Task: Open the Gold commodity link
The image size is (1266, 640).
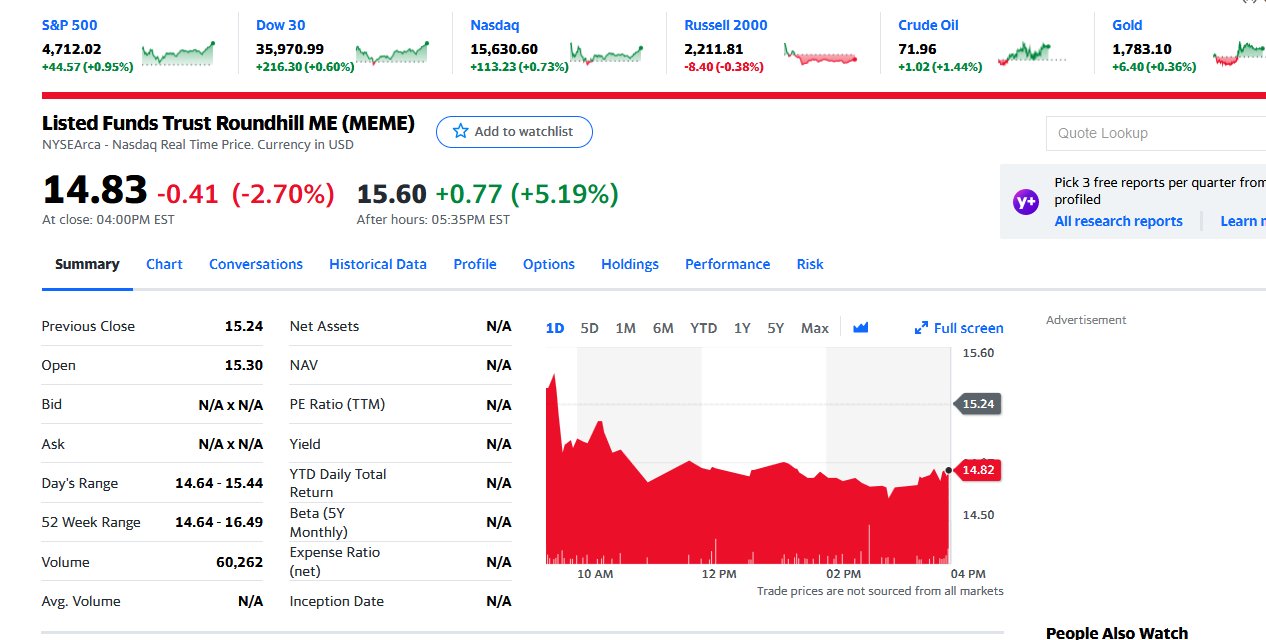Action: click(1127, 25)
